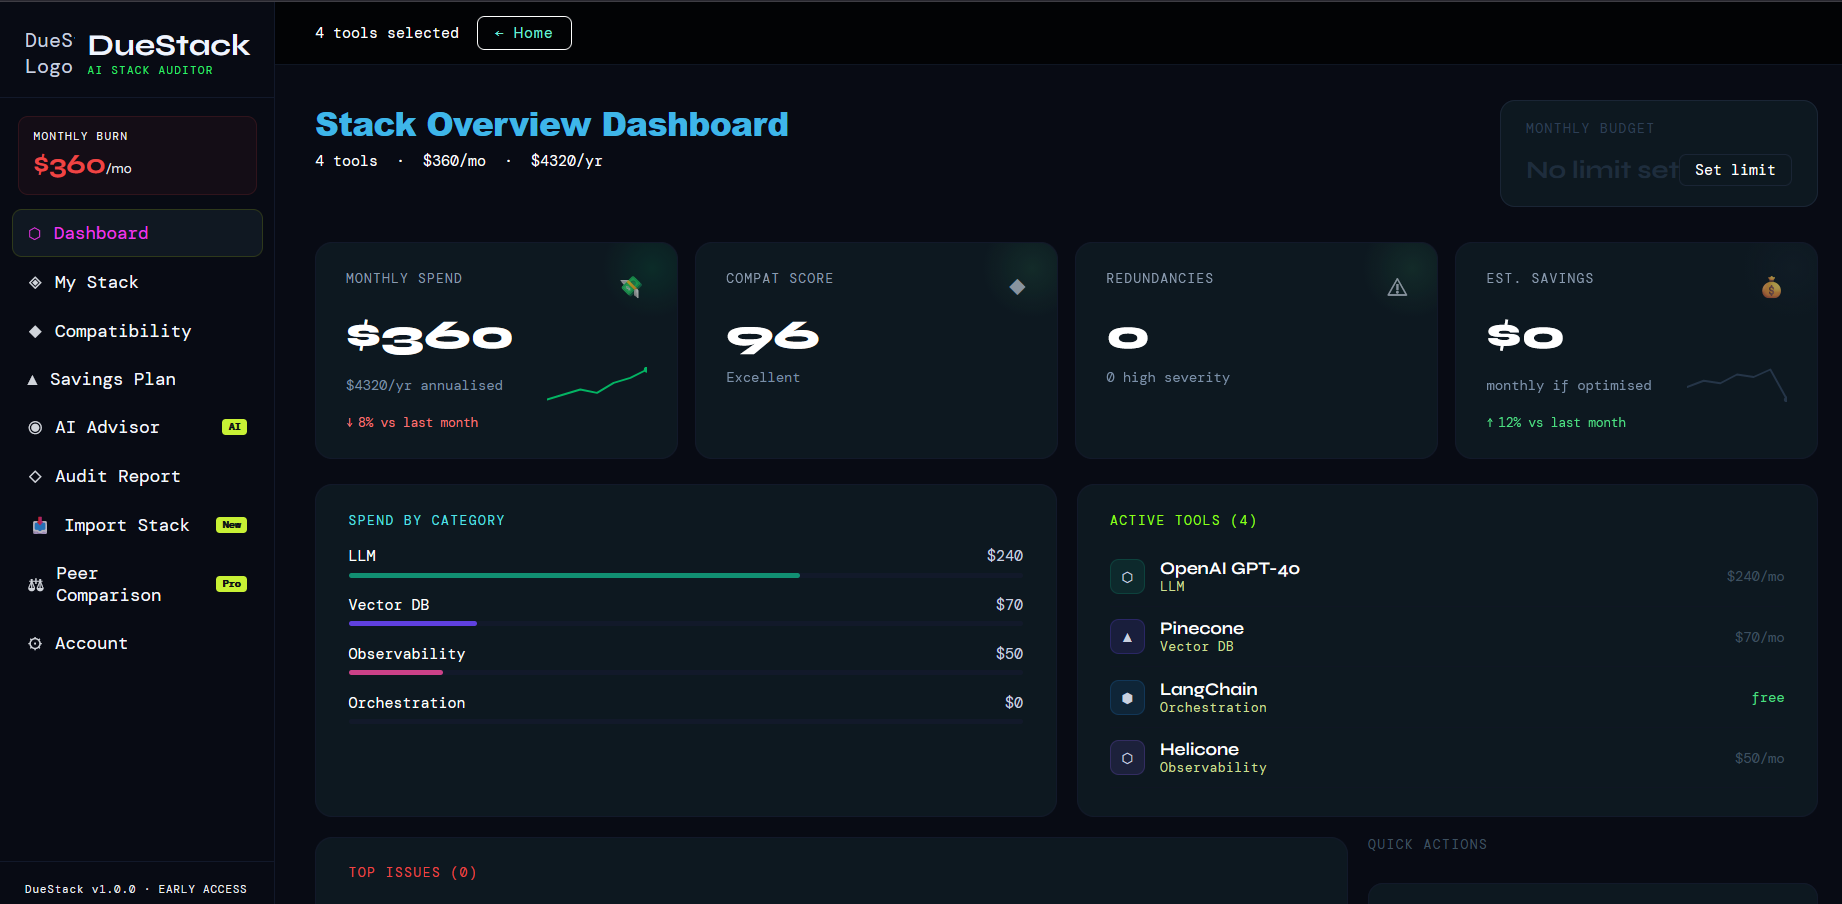The width and height of the screenshot is (1842, 904).
Task: Click the Audit Report diamond outline icon
Action: click(x=35, y=477)
